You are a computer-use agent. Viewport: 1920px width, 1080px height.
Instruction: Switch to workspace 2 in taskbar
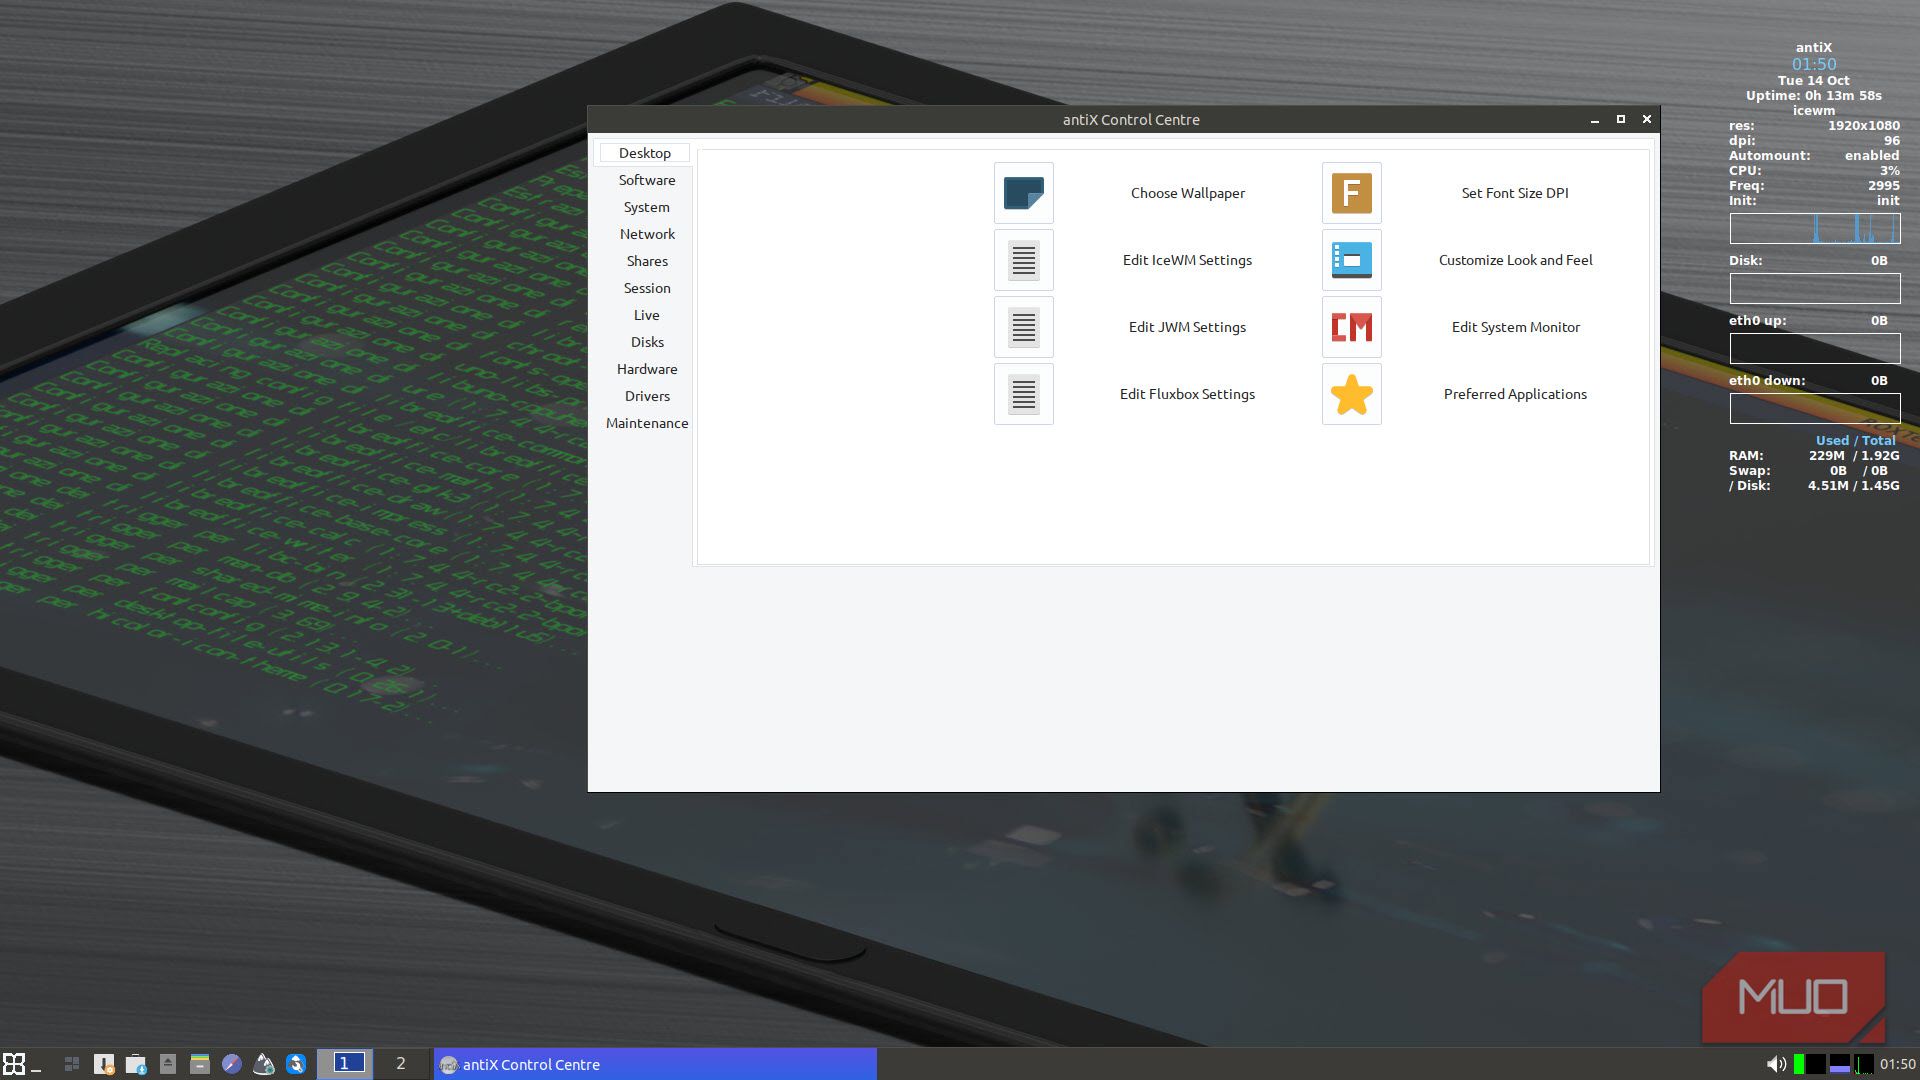401,1064
